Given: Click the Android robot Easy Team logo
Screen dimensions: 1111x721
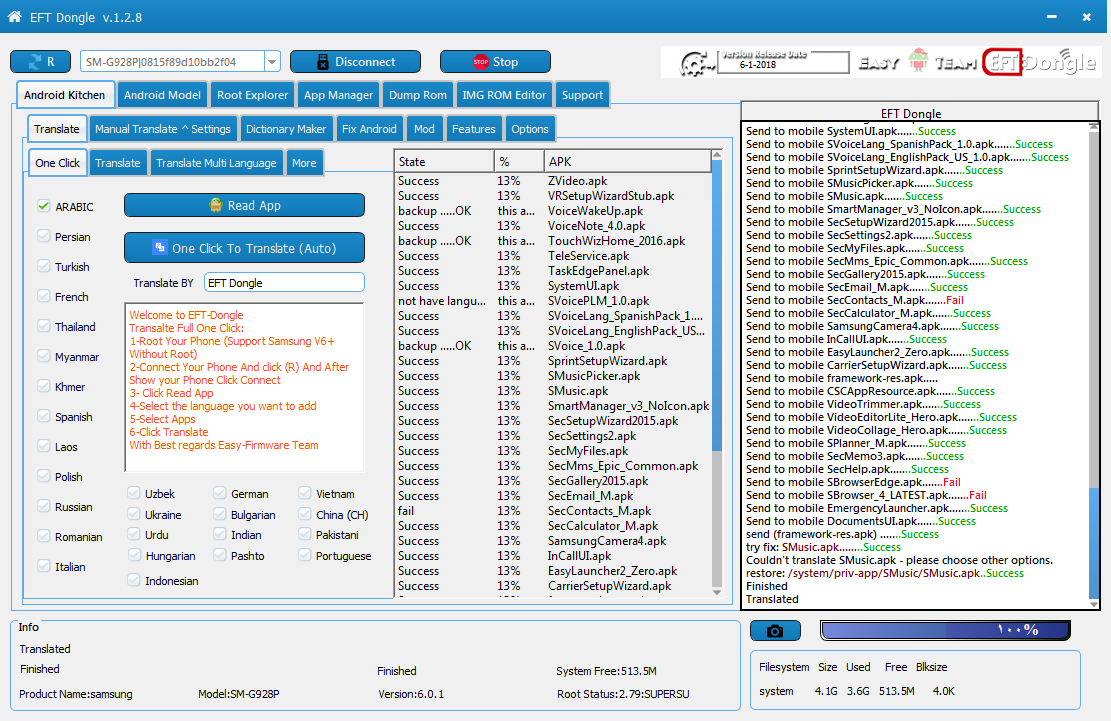Looking at the screenshot, I should click(x=918, y=62).
